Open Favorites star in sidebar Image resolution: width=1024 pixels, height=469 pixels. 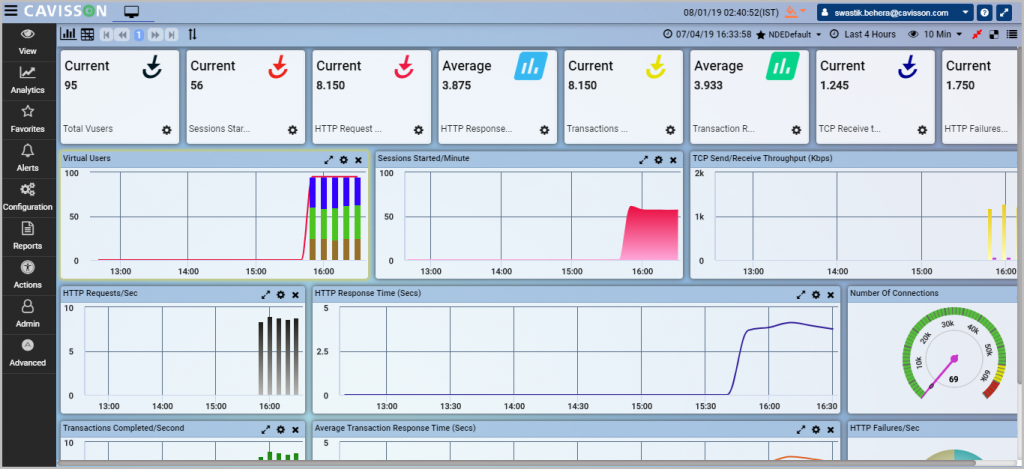pyautogui.click(x=27, y=118)
